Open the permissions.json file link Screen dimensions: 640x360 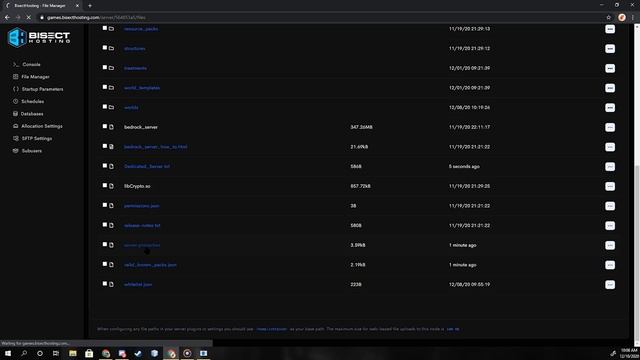tap(142, 206)
